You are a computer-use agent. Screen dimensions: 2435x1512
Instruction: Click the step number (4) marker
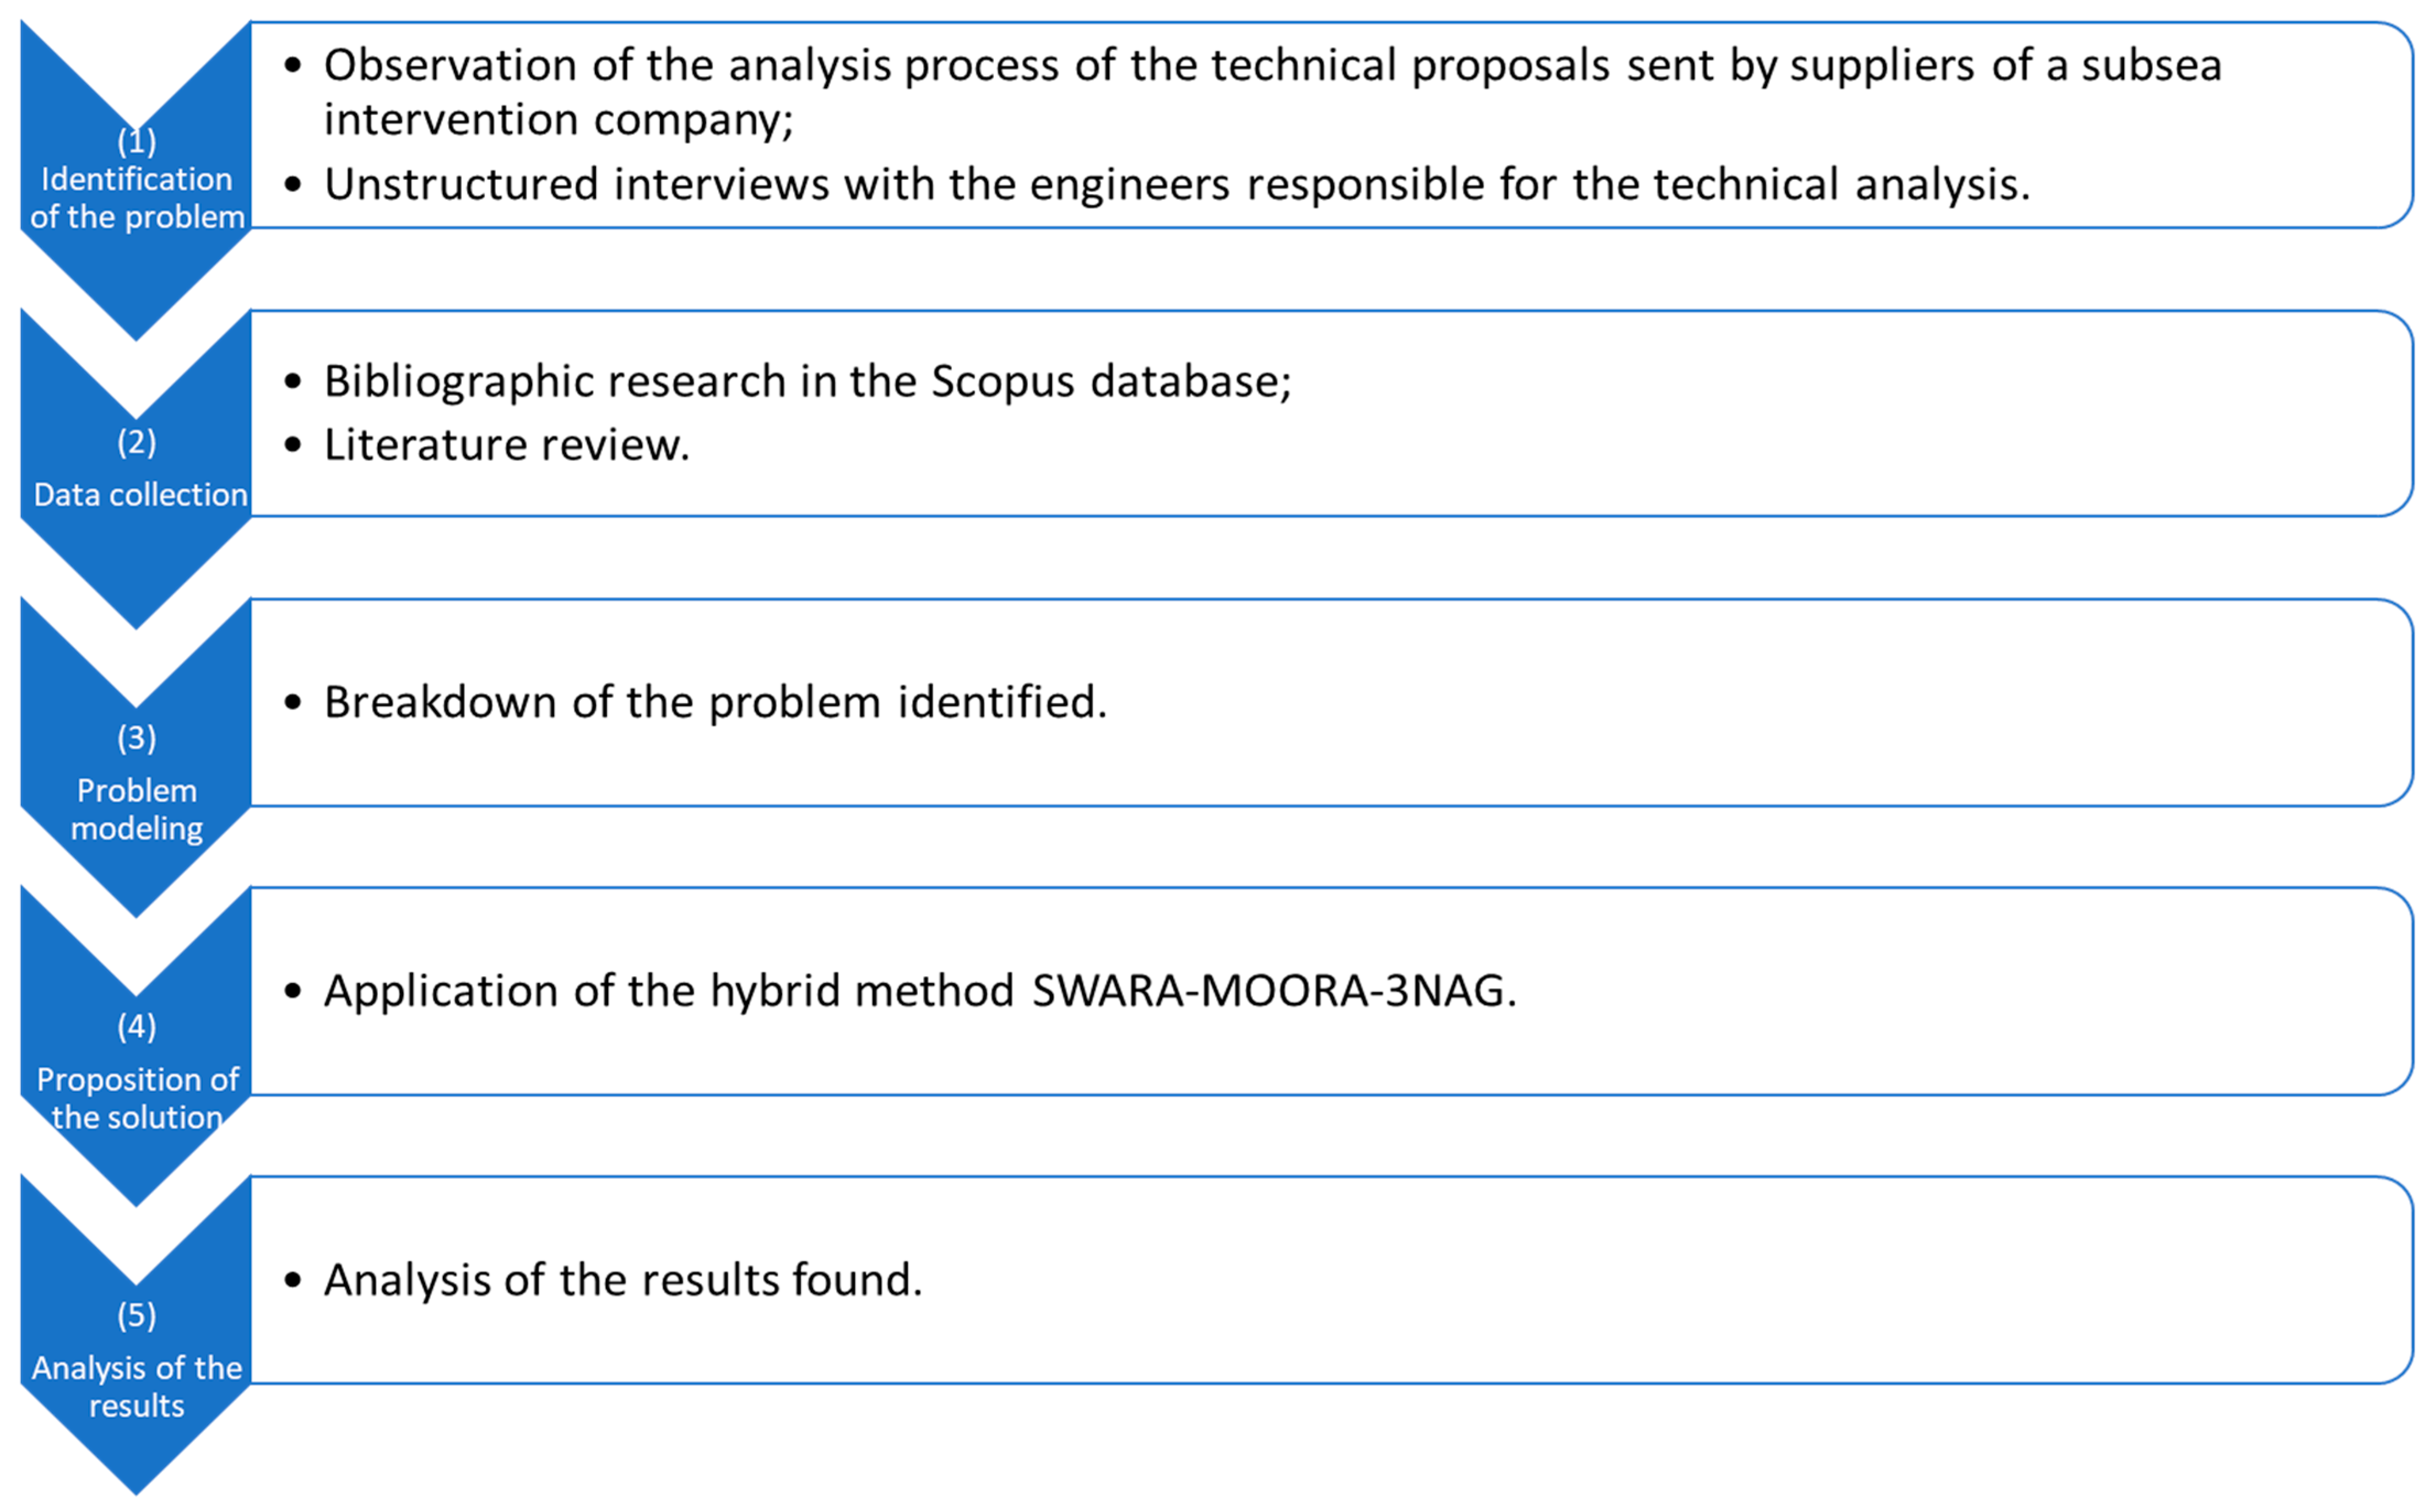pyautogui.click(x=137, y=1025)
